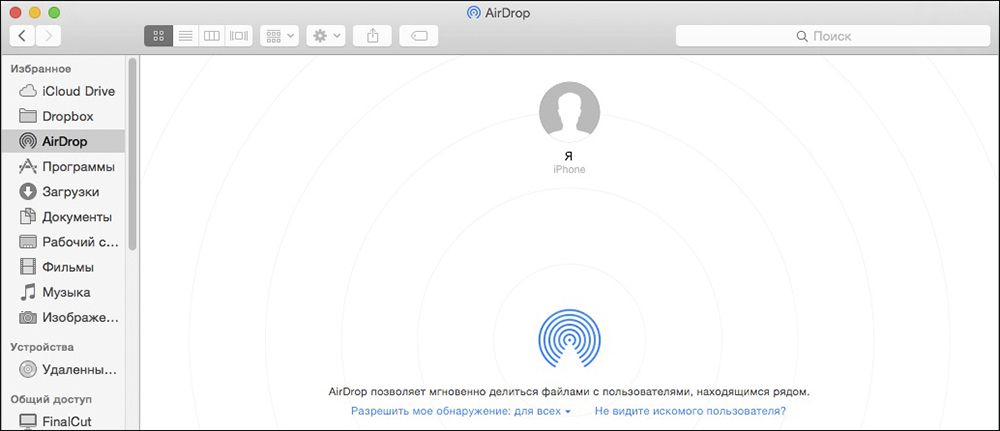
Task: Open iCloud Drive in the sidebar
Action: 63,91
